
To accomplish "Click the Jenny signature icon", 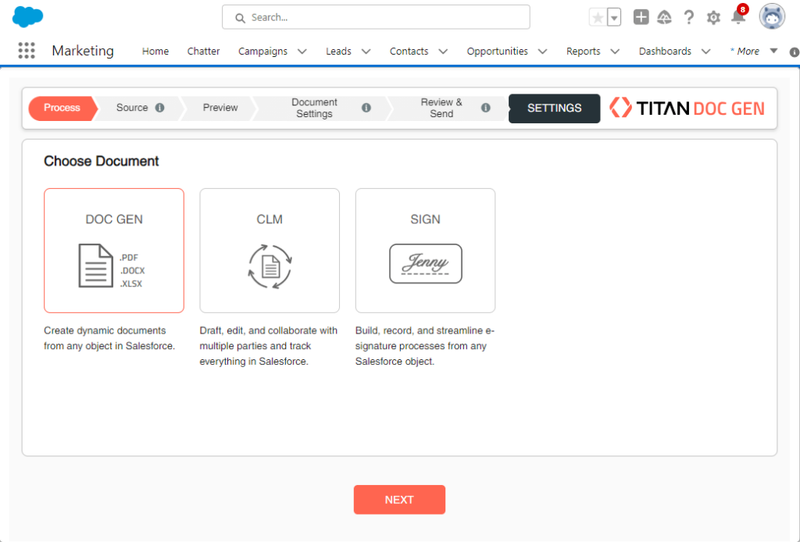I will tap(426, 263).
